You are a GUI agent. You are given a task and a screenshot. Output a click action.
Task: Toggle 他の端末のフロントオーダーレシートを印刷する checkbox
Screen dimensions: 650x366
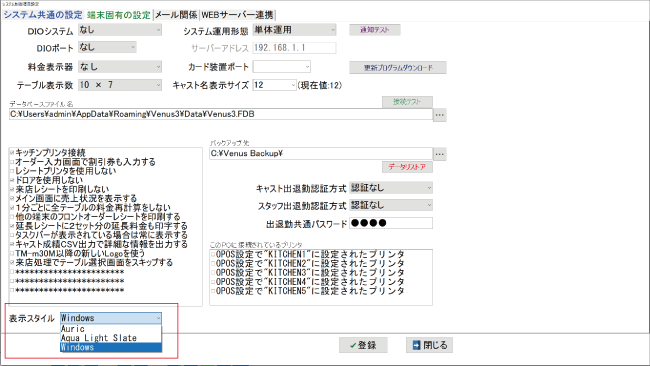(x=12, y=217)
